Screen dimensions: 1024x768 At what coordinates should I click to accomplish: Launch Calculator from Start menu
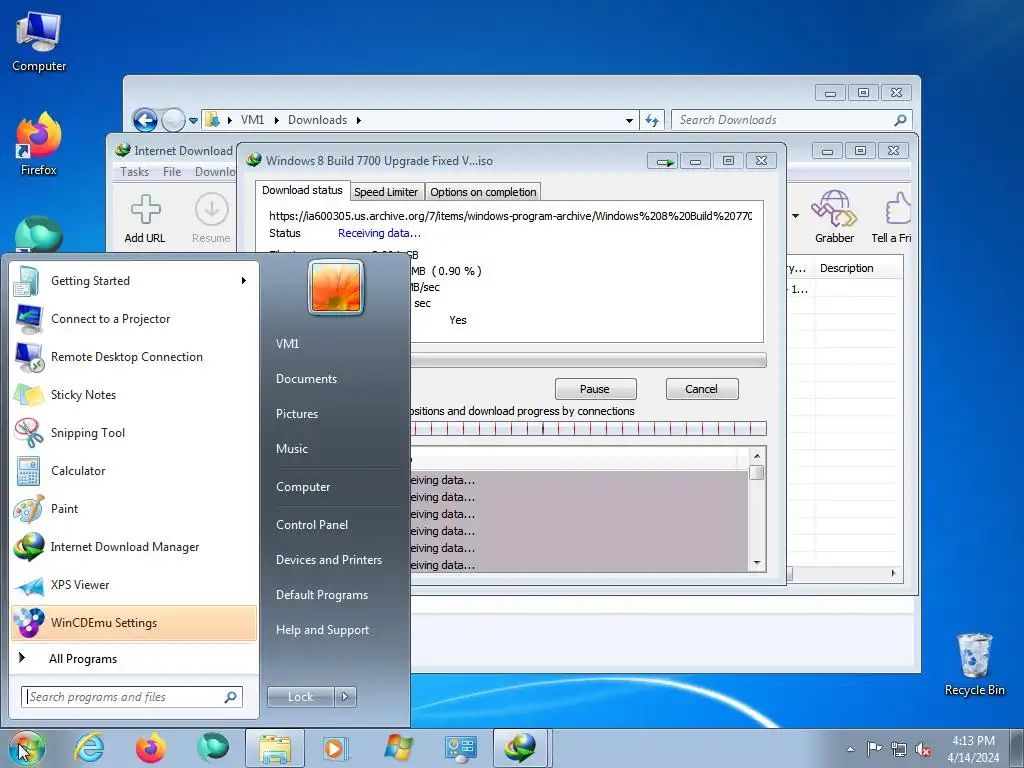click(134, 470)
